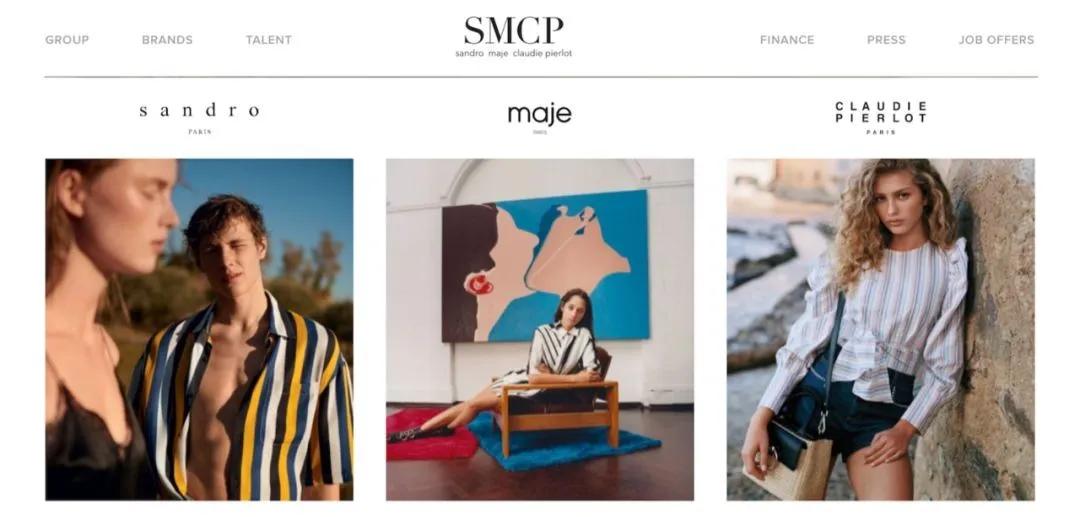Select the Maje brand logo

(539, 117)
